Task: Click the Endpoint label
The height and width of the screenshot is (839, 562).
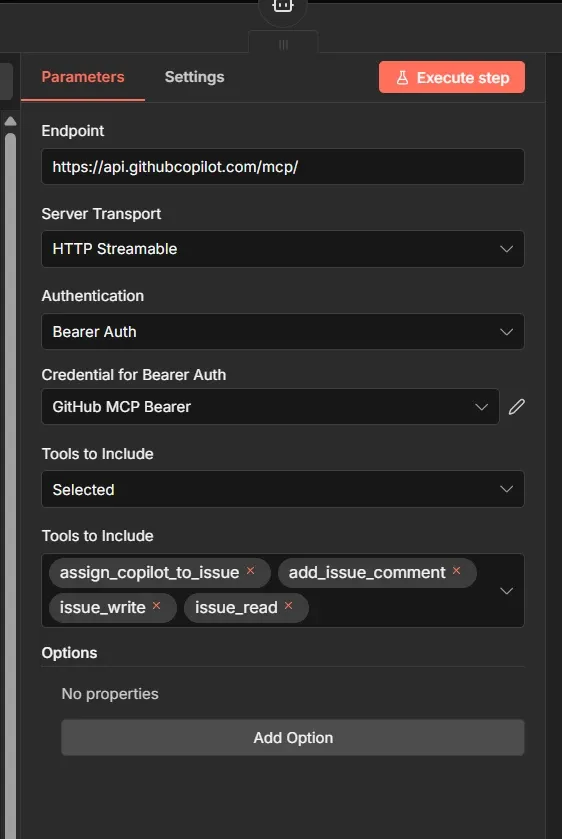Action: click(73, 131)
